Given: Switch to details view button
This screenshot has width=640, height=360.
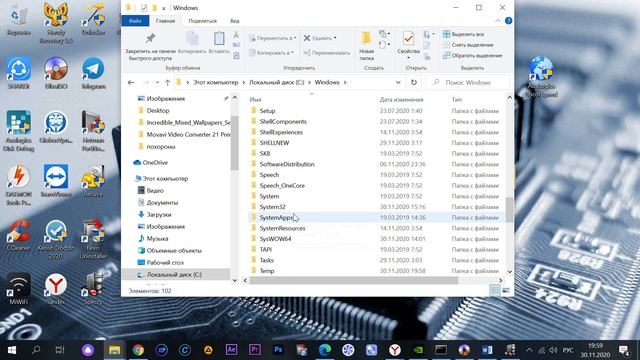Looking at the screenshot, I should [x=495, y=291].
